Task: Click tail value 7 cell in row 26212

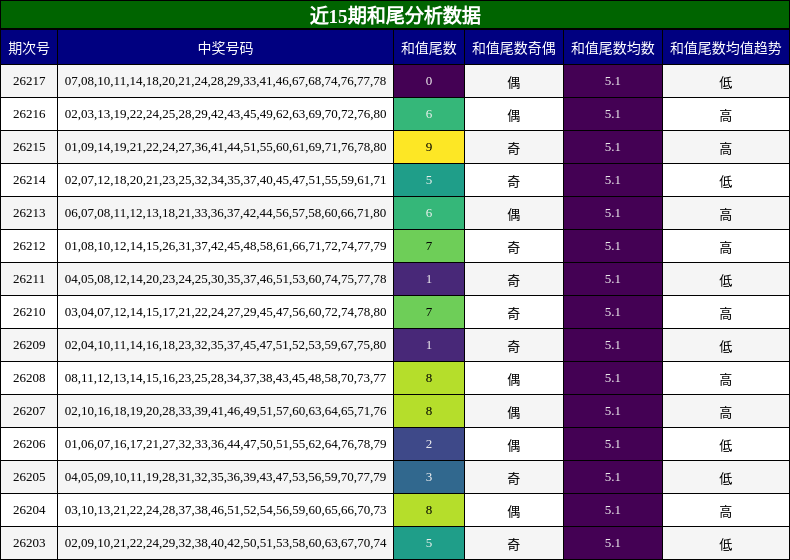Action: tap(429, 246)
